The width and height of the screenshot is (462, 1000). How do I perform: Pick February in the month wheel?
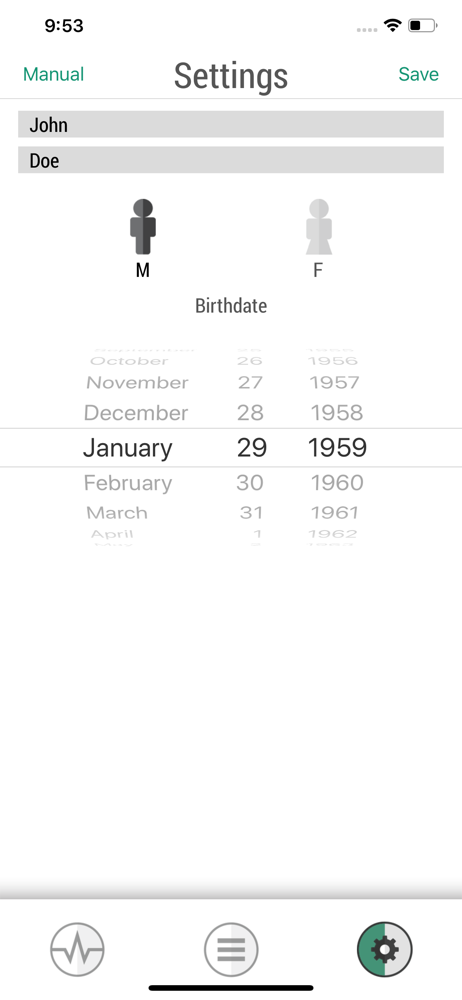pyautogui.click(x=128, y=483)
